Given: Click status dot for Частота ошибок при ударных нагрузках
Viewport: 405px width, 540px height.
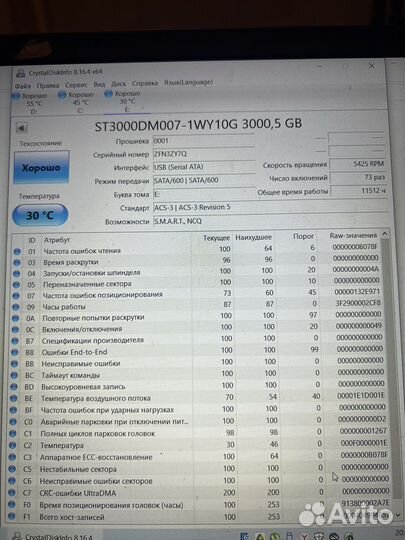Looking at the screenshot, I should [x=13, y=410].
